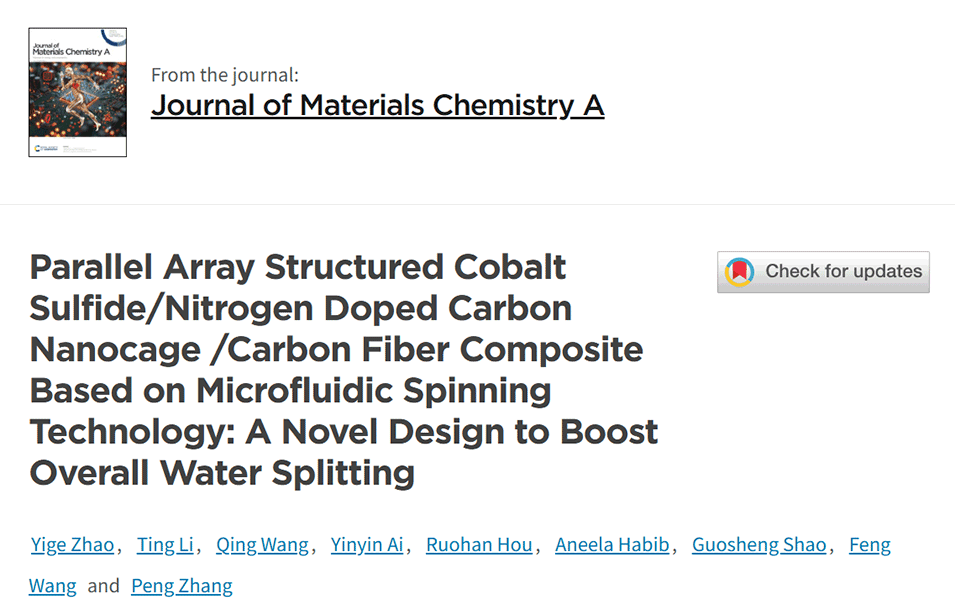Click the Royal Society of Chemistry logo on cover
This screenshot has height=615, width=955.
click(42, 148)
